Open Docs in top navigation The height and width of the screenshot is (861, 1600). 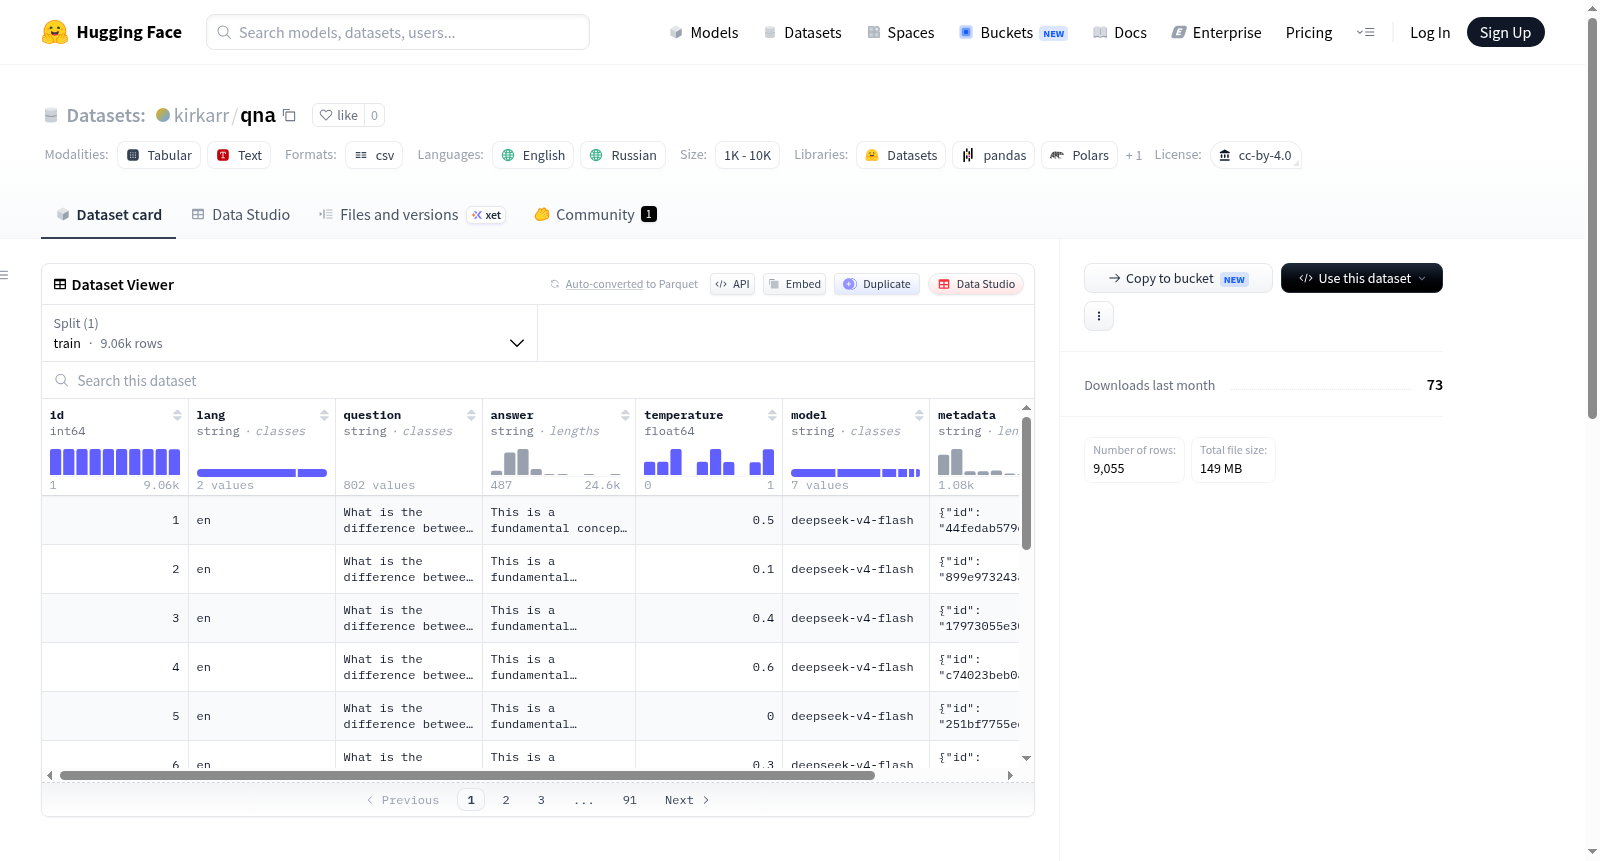coord(1120,32)
